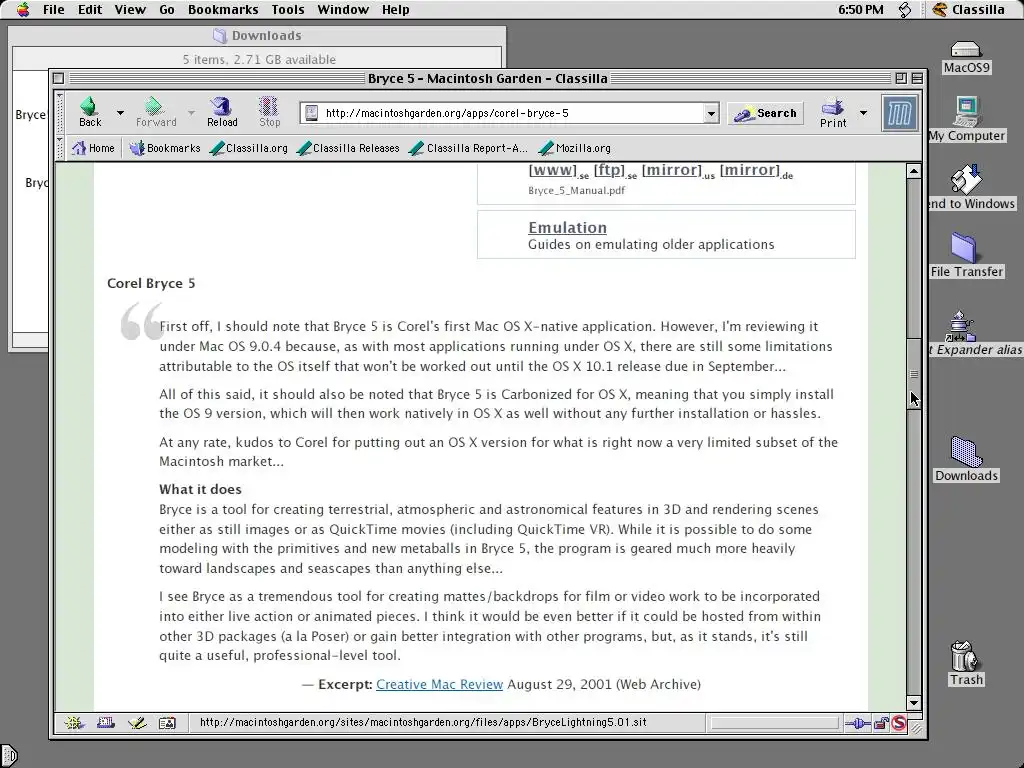Open the Composer component icon in status bar
1024x768 pixels.
(136, 722)
